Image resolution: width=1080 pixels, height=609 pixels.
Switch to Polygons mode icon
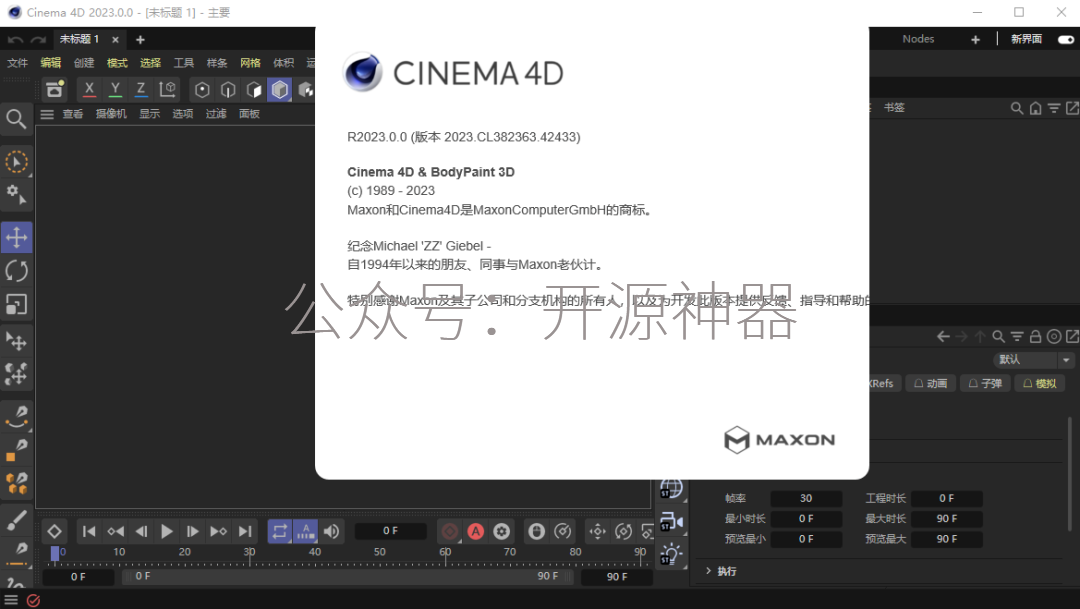pyautogui.click(x=254, y=90)
